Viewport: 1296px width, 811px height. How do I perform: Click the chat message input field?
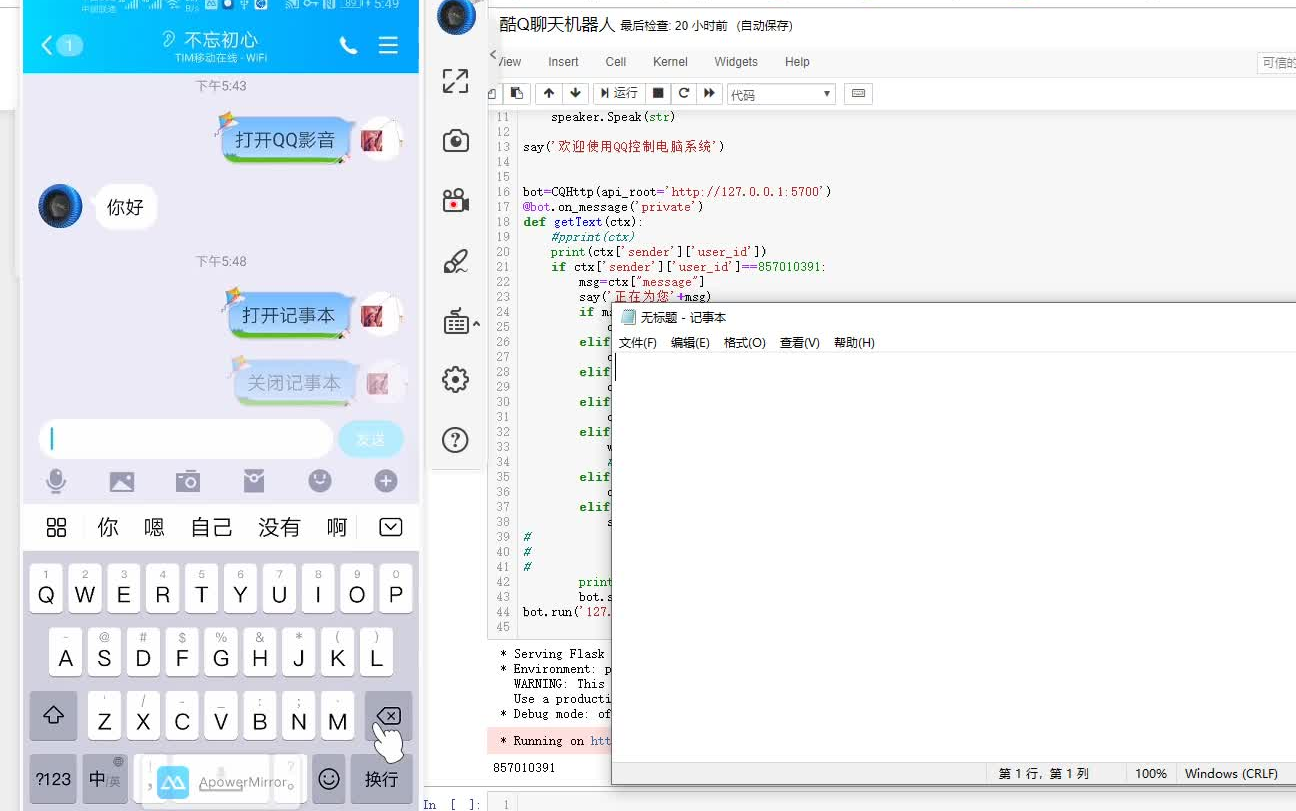pos(186,439)
